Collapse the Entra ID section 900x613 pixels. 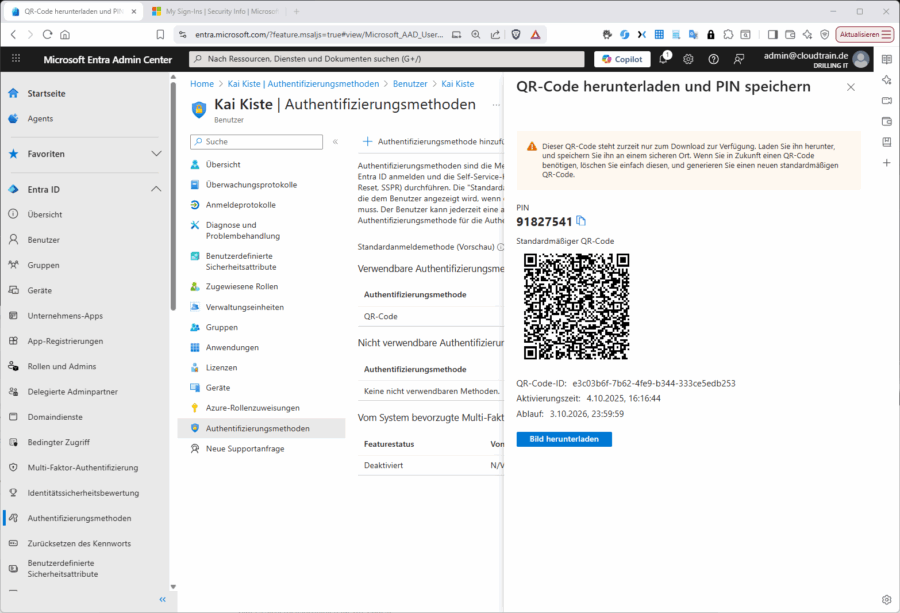pos(156,189)
